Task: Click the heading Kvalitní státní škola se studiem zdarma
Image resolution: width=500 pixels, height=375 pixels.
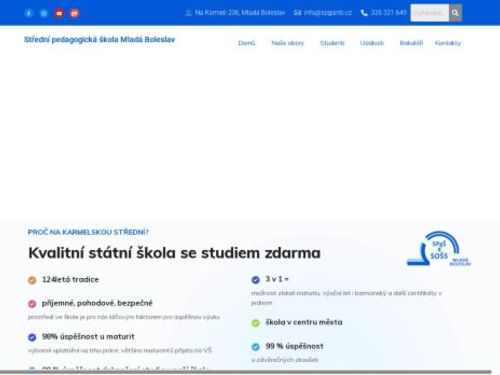Action: (x=174, y=253)
